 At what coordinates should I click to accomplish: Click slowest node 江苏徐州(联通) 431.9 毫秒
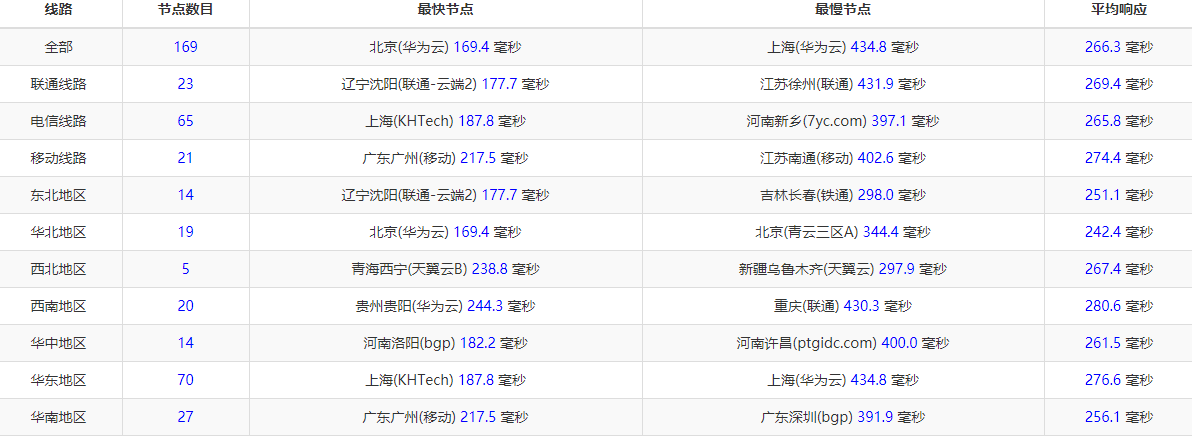(x=843, y=84)
